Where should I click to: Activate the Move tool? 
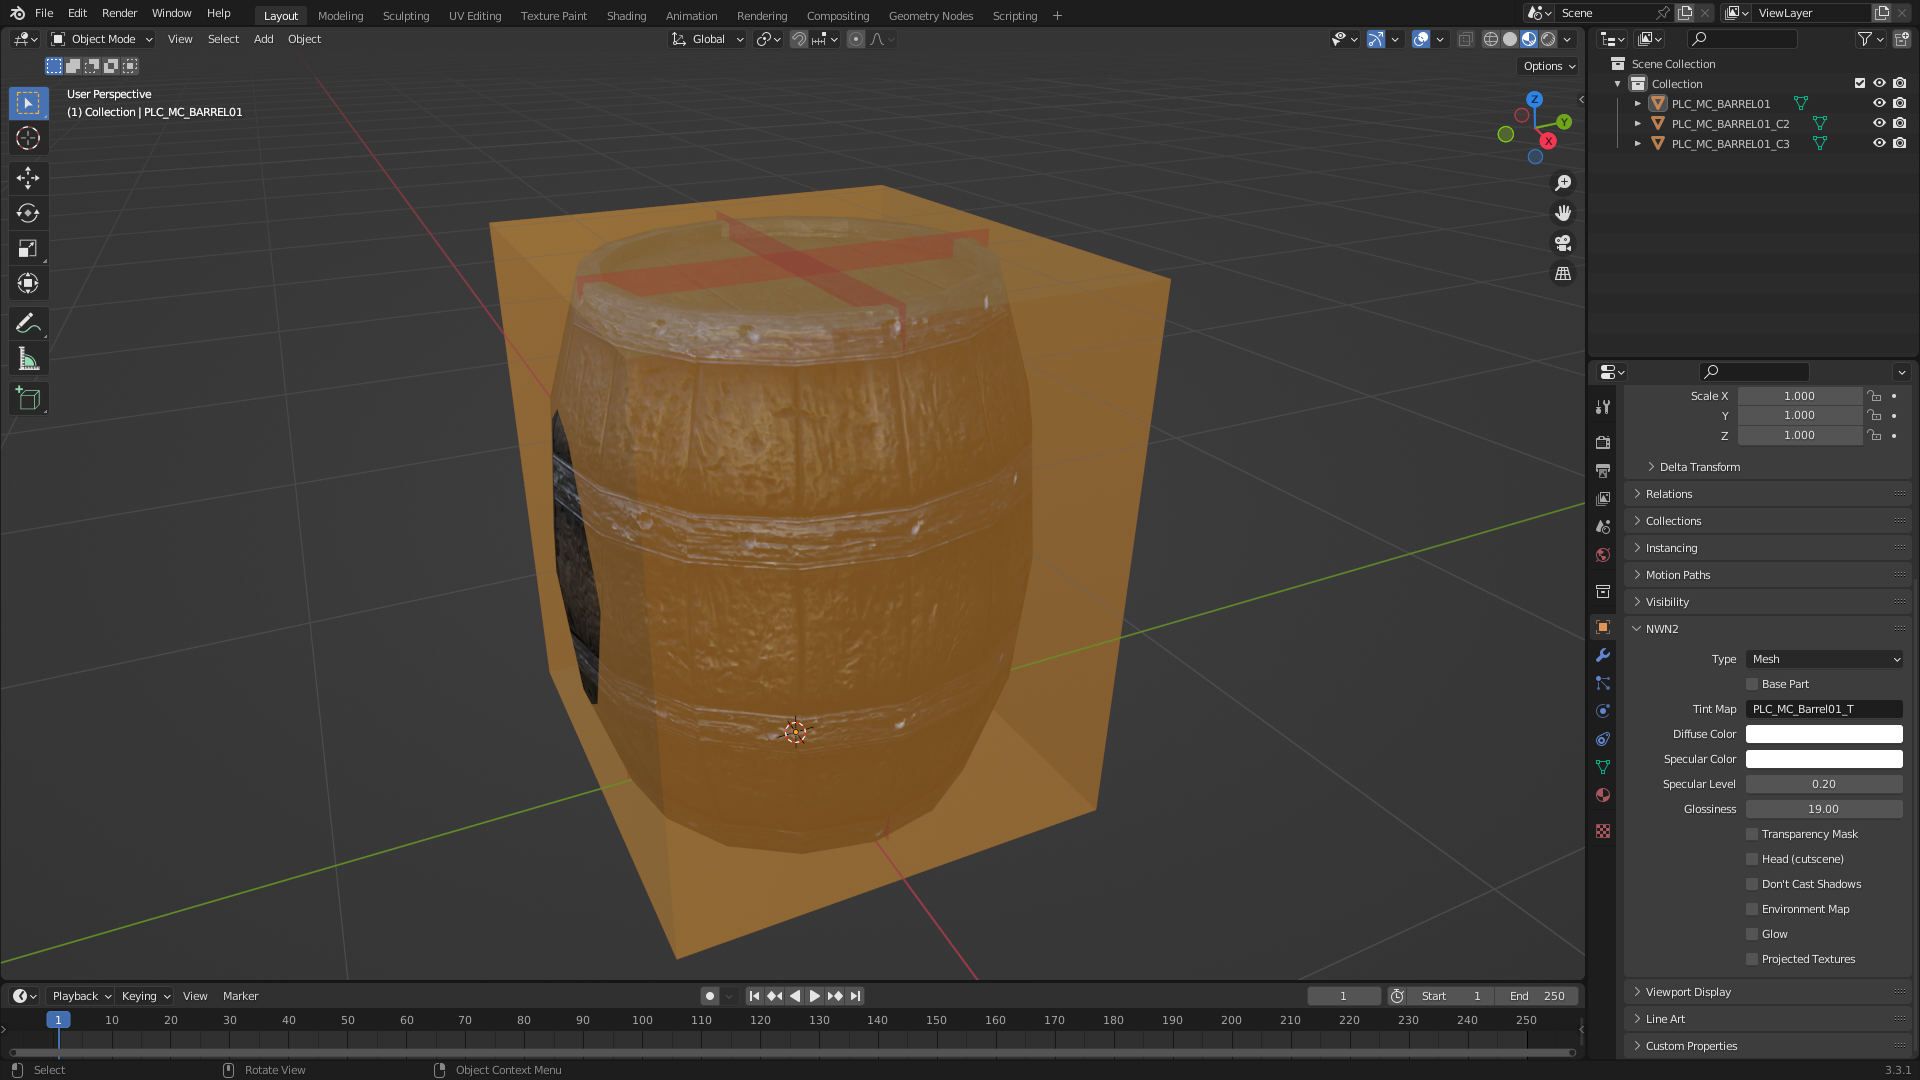28,178
